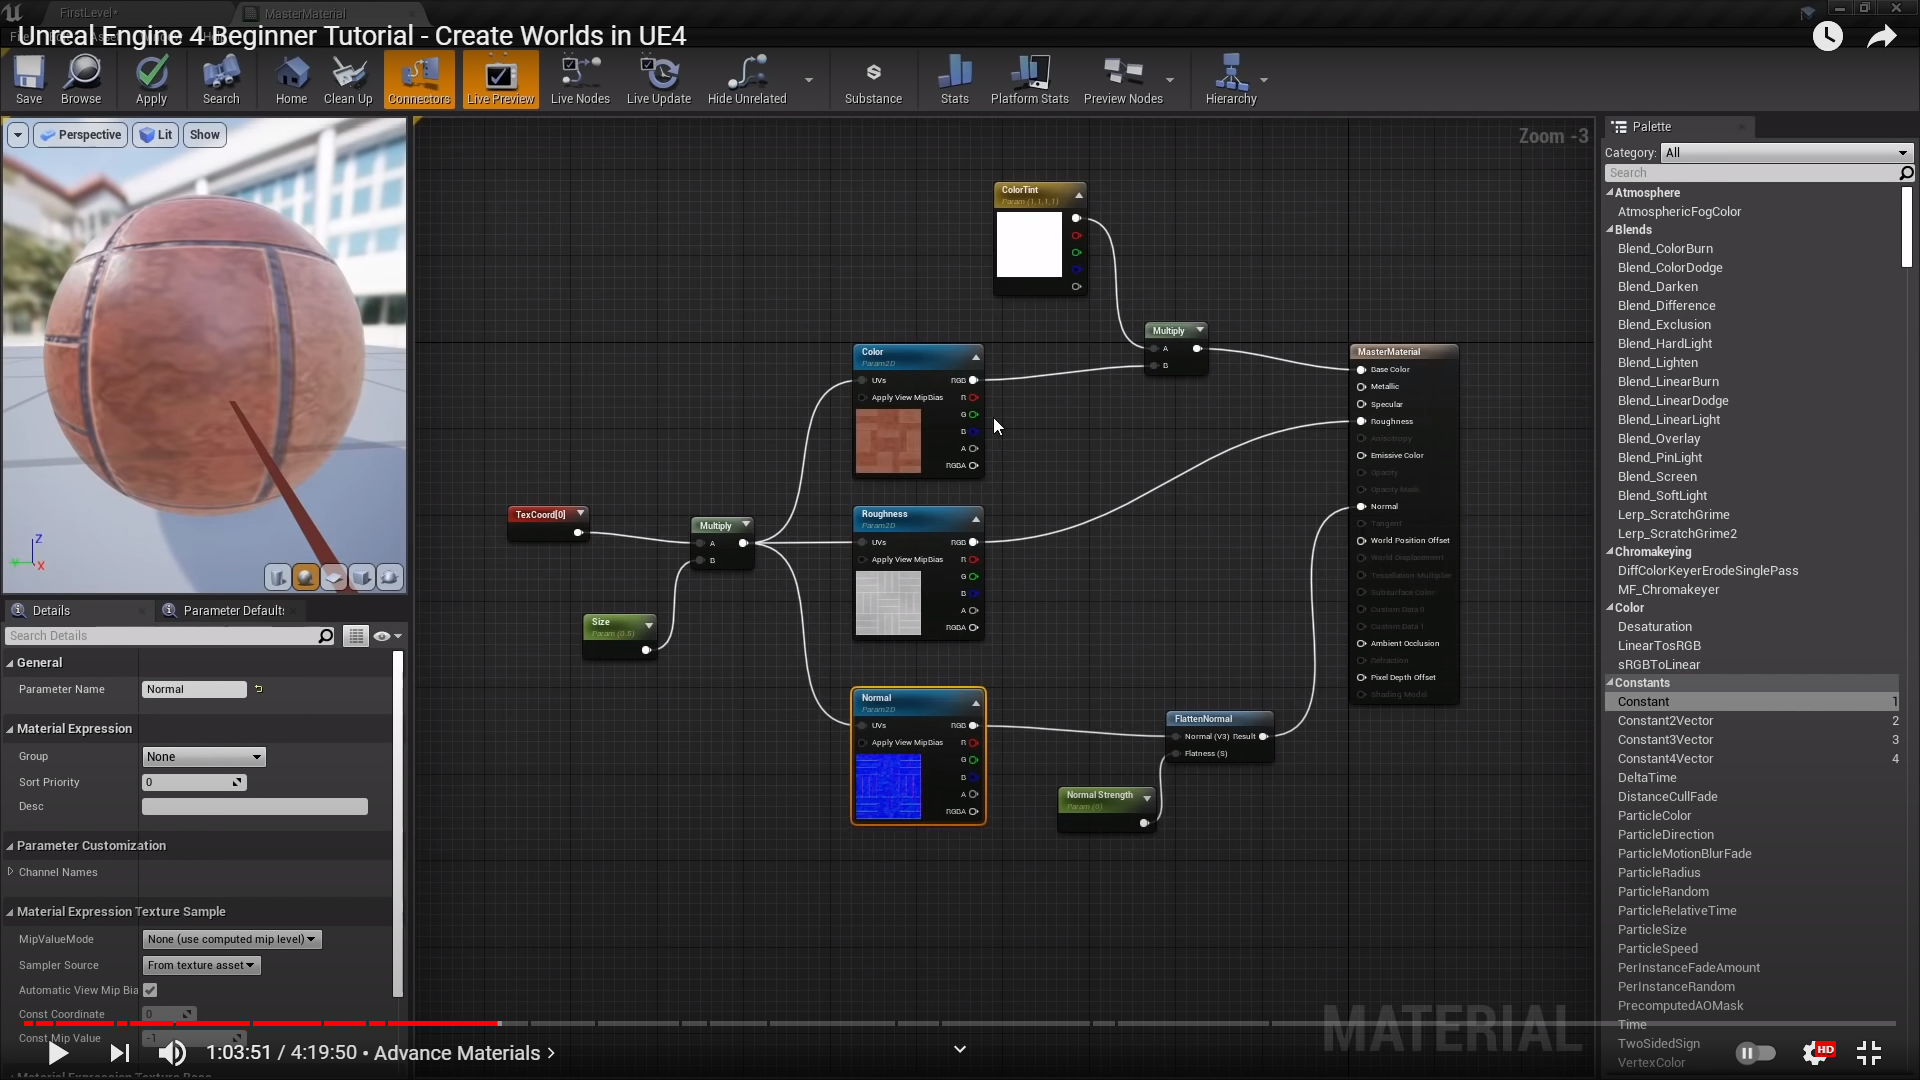Collapse the Blends palette category
The width and height of the screenshot is (1920, 1080).
point(1610,230)
